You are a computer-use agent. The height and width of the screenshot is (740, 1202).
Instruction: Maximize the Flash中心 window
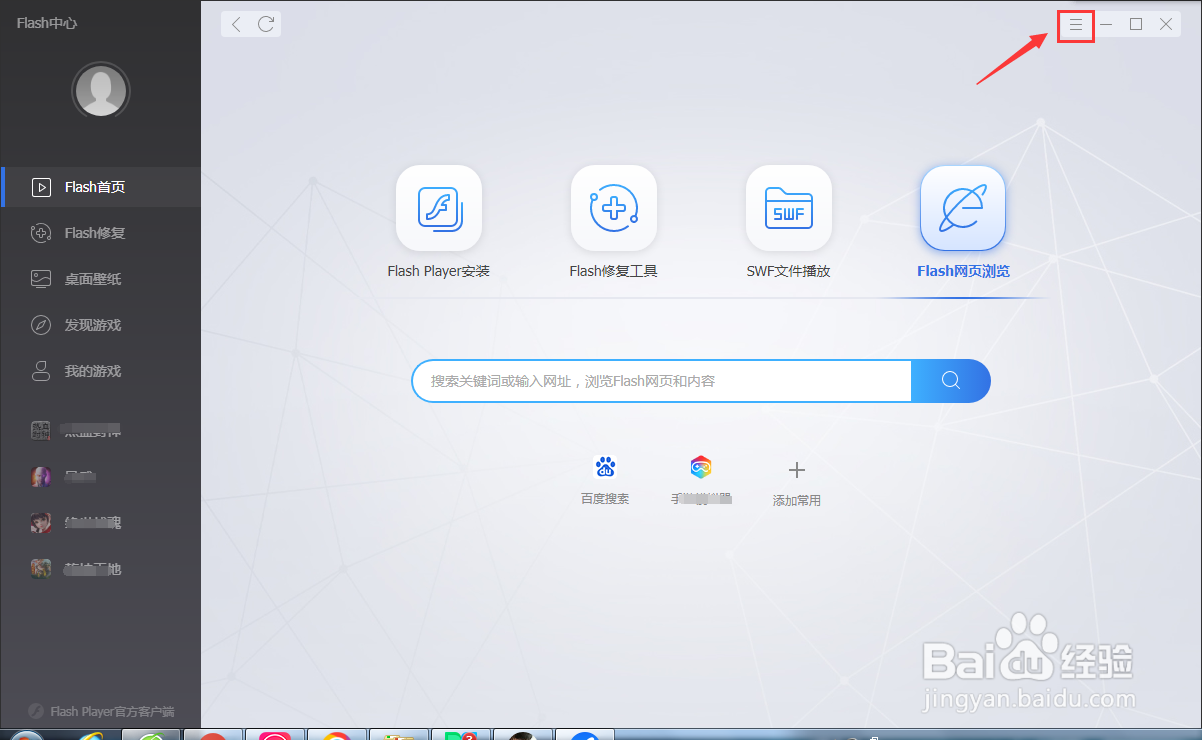[1136, 24]
